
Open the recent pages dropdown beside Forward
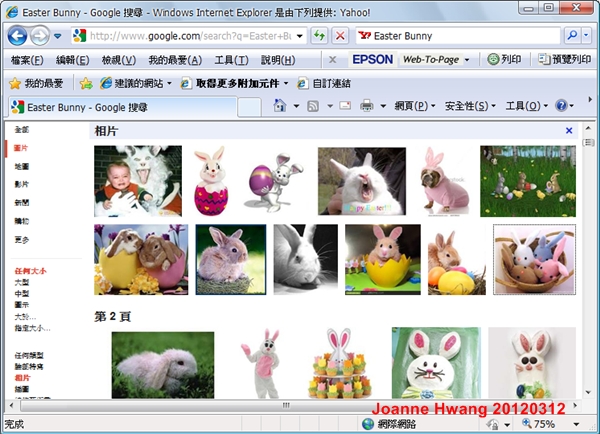tap(57, 36)
